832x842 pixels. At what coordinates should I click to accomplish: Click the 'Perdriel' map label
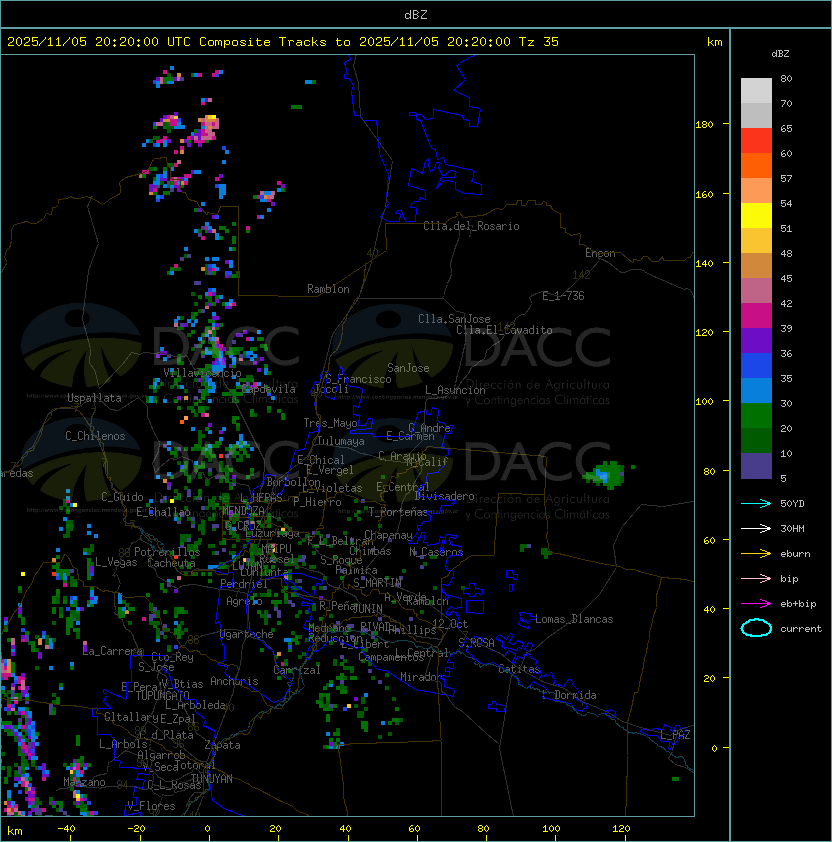click(x=244, y=584)
